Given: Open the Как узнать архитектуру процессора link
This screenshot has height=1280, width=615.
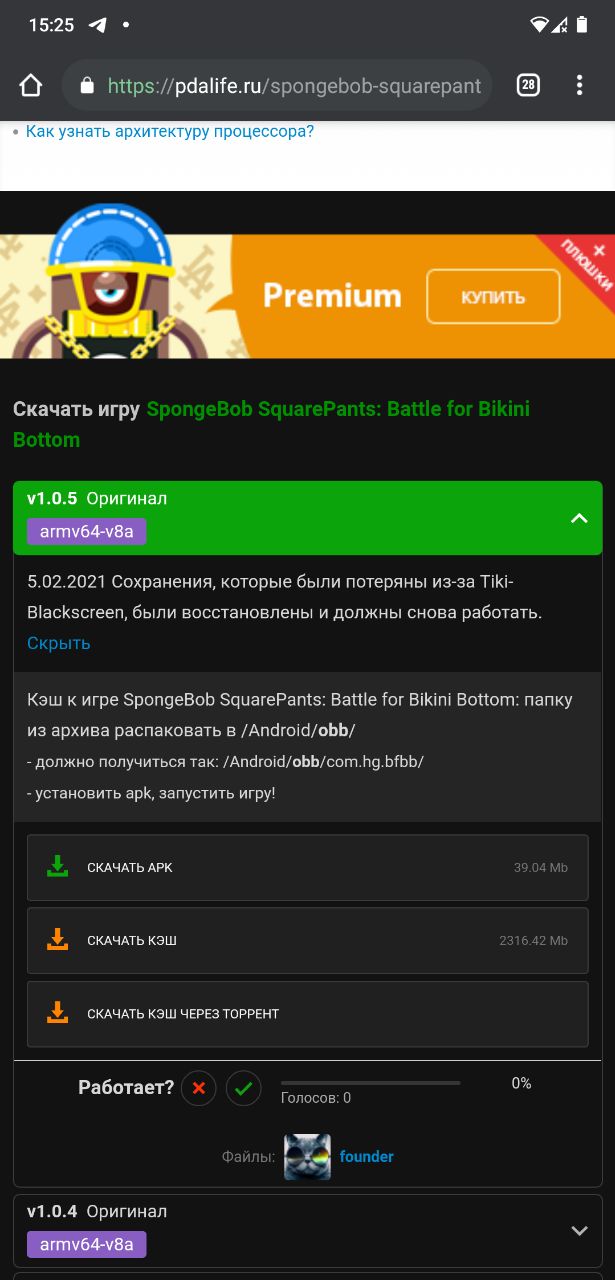Looking at the screenshot, I should (x=170, y=131).
